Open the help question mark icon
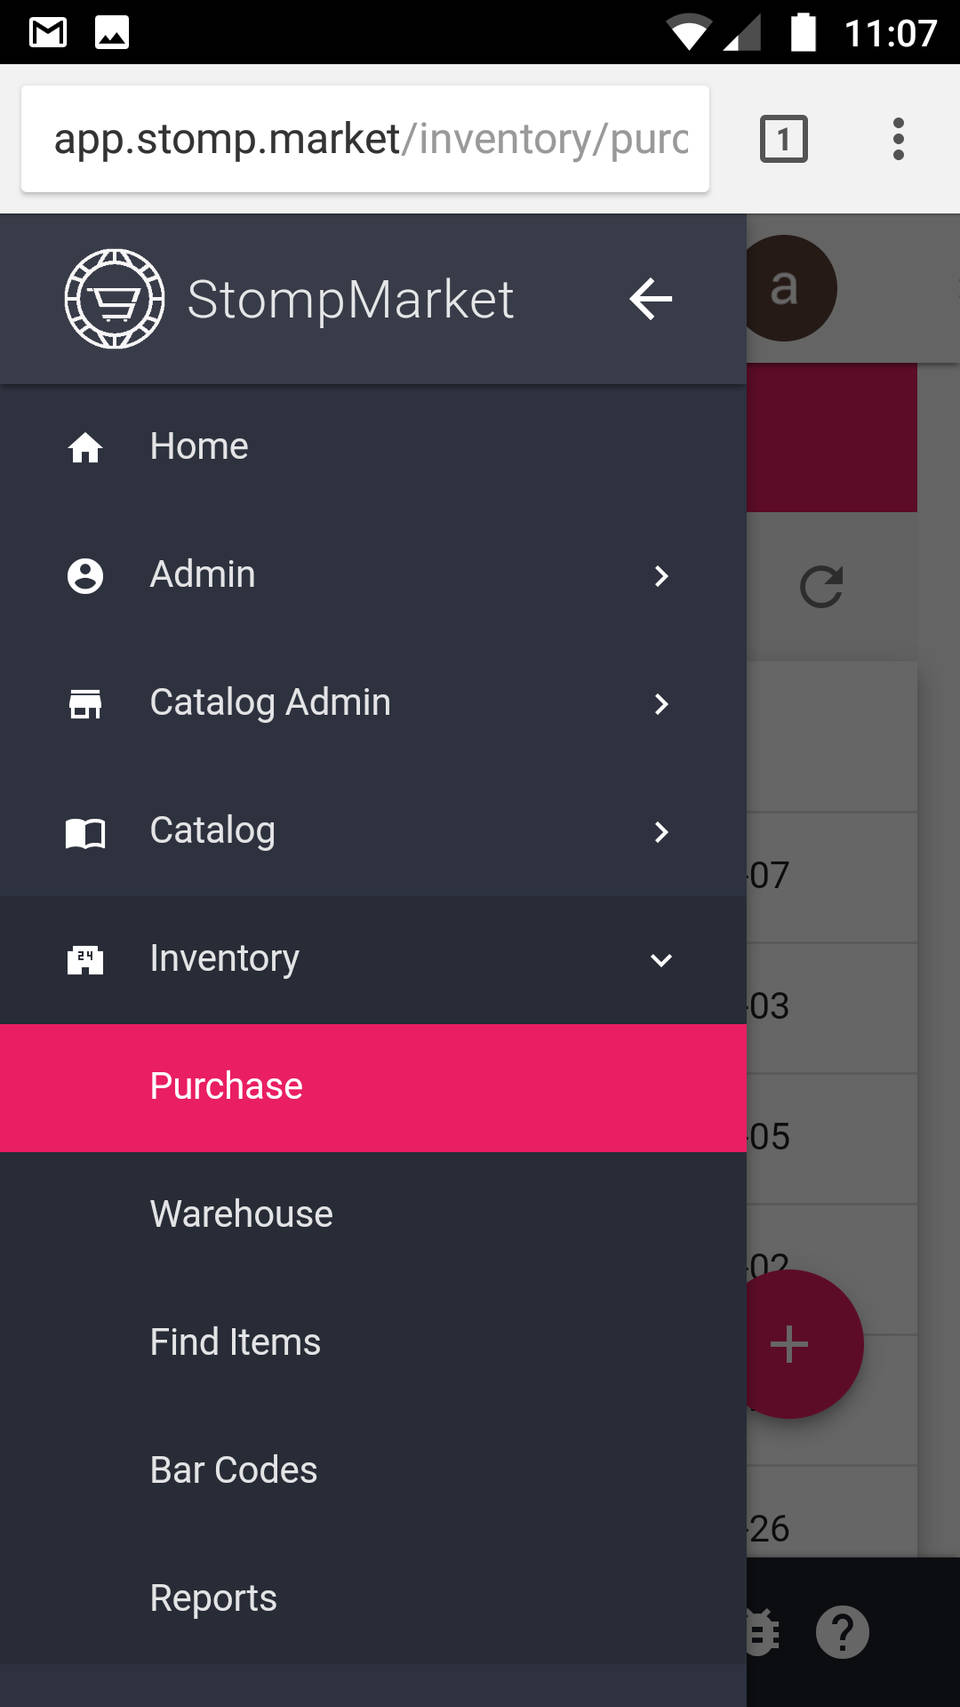The image size is (960, 1707). pyautogui.click(x=842, y=1632)
